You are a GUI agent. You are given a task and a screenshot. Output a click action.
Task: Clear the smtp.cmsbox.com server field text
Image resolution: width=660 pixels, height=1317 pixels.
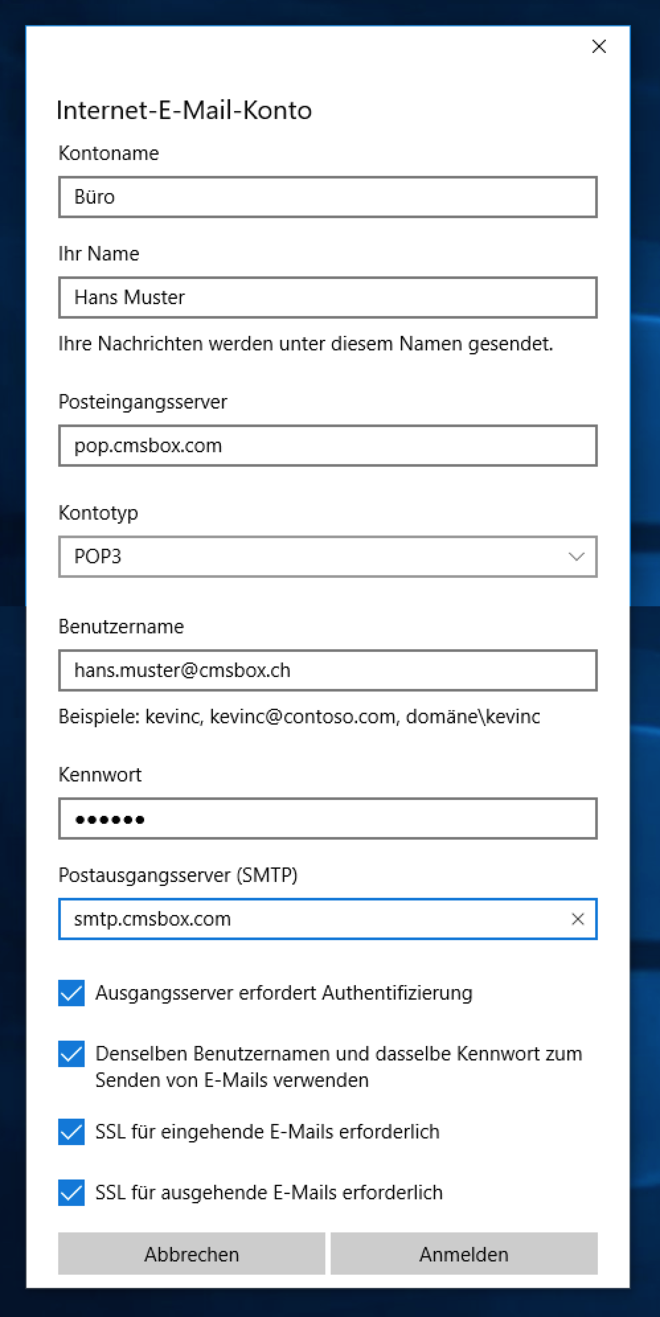coord(578,918)
